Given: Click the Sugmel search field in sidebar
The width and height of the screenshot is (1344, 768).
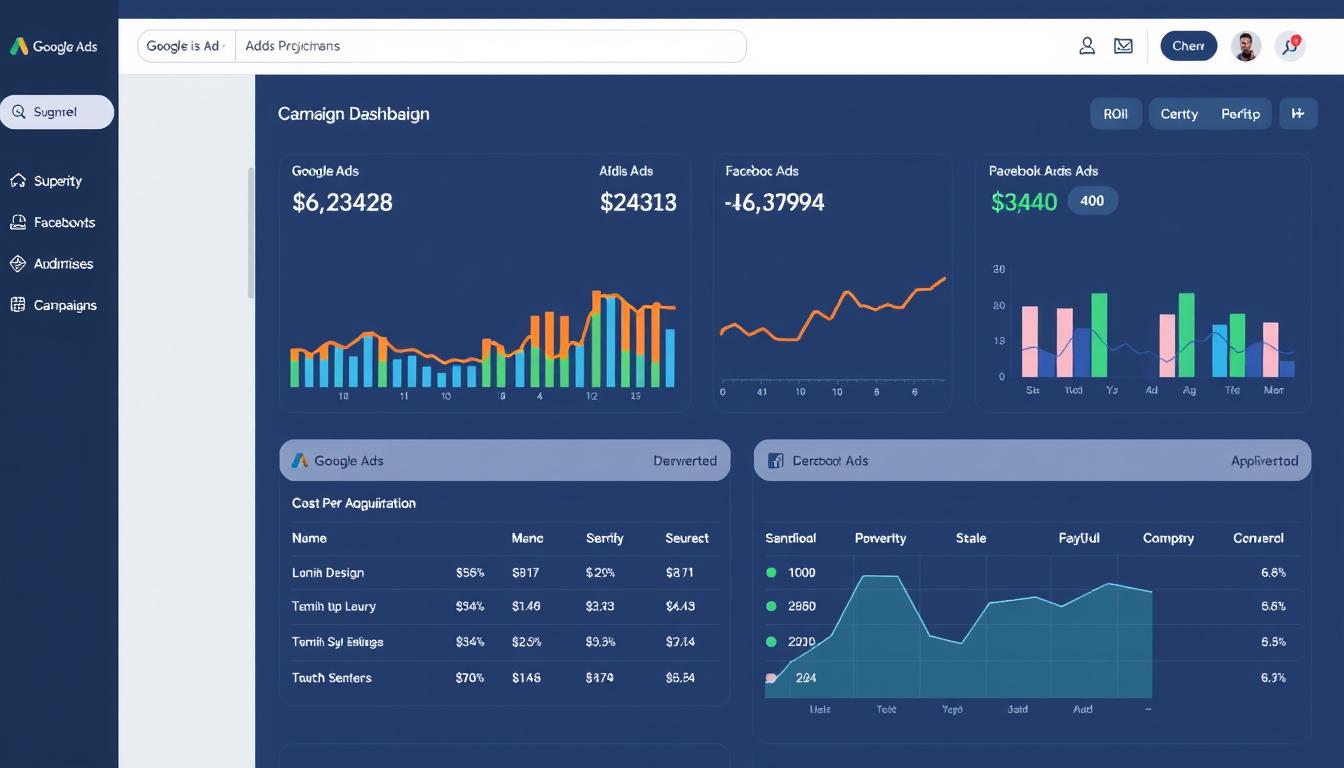Looking at the screenshot, I should click(x=57, y=112).
